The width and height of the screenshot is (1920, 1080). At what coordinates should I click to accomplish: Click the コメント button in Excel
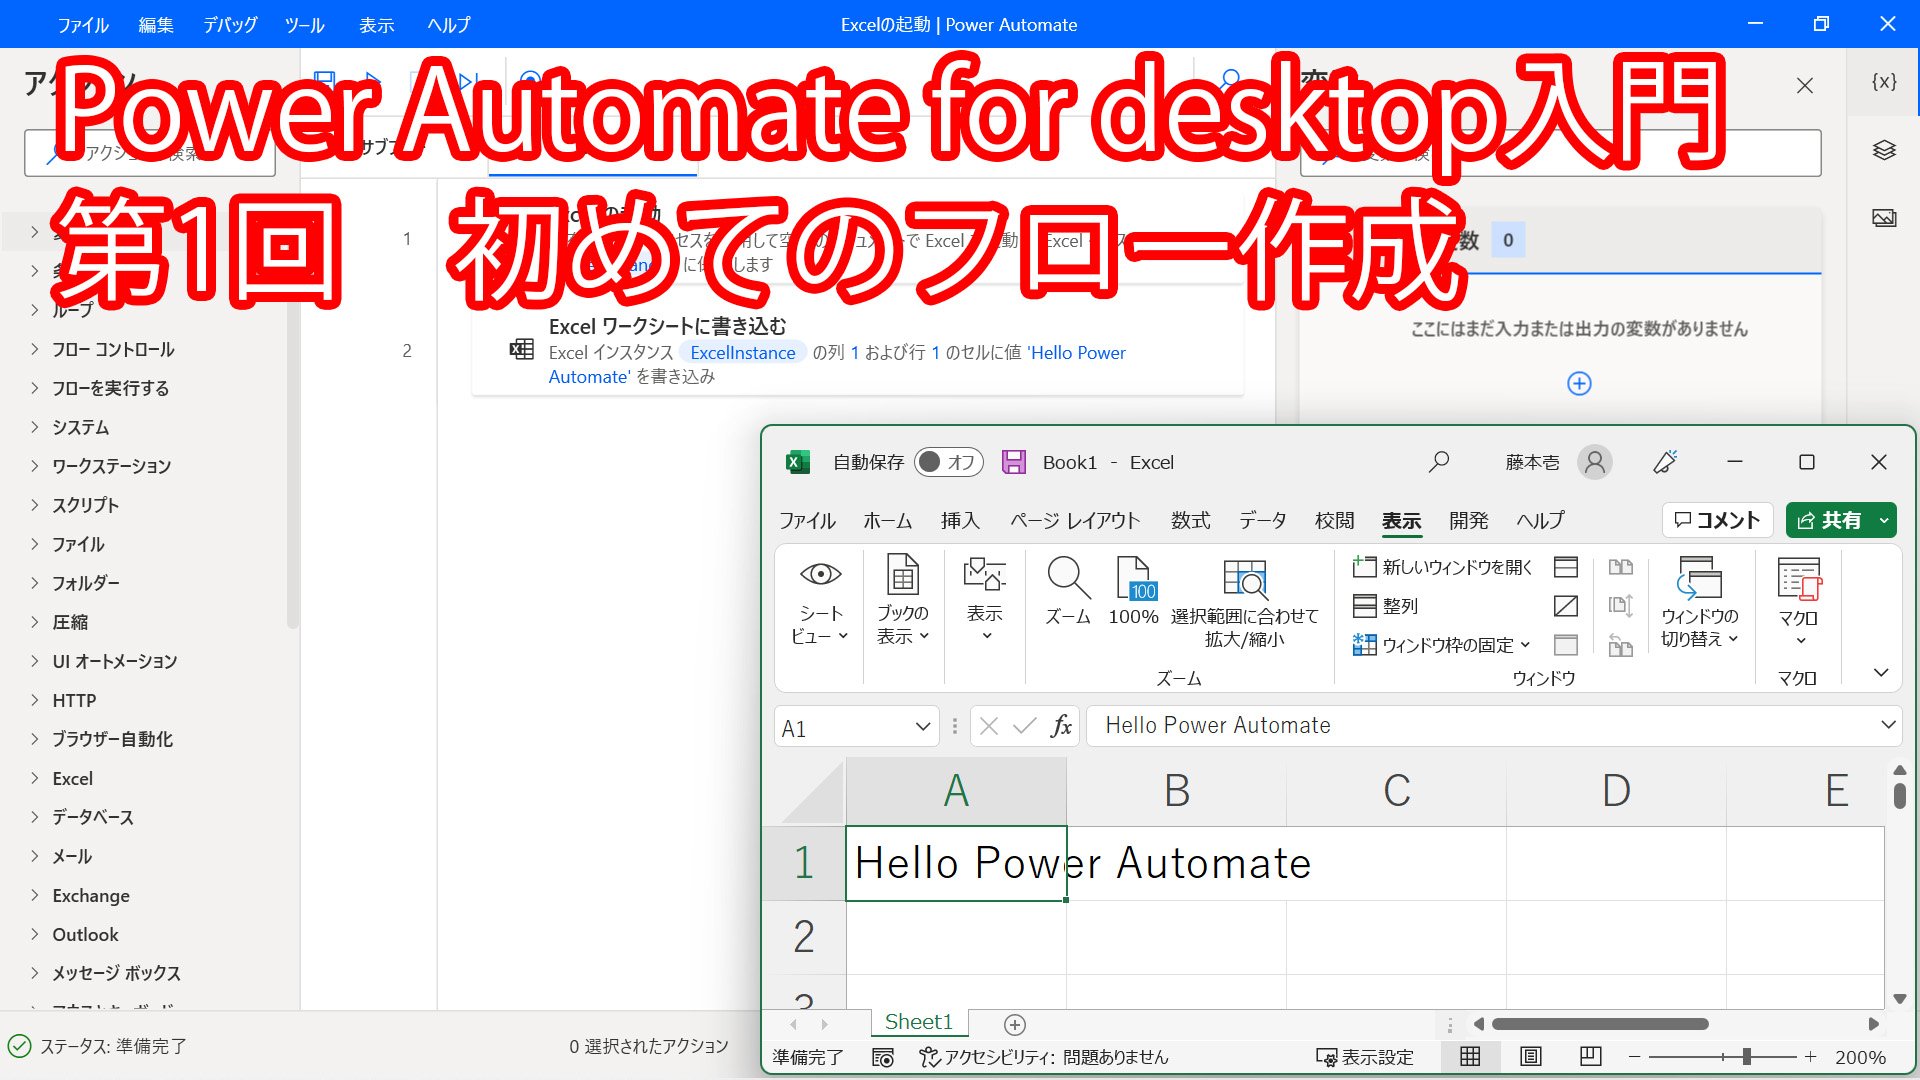[x=1717, y=520]
